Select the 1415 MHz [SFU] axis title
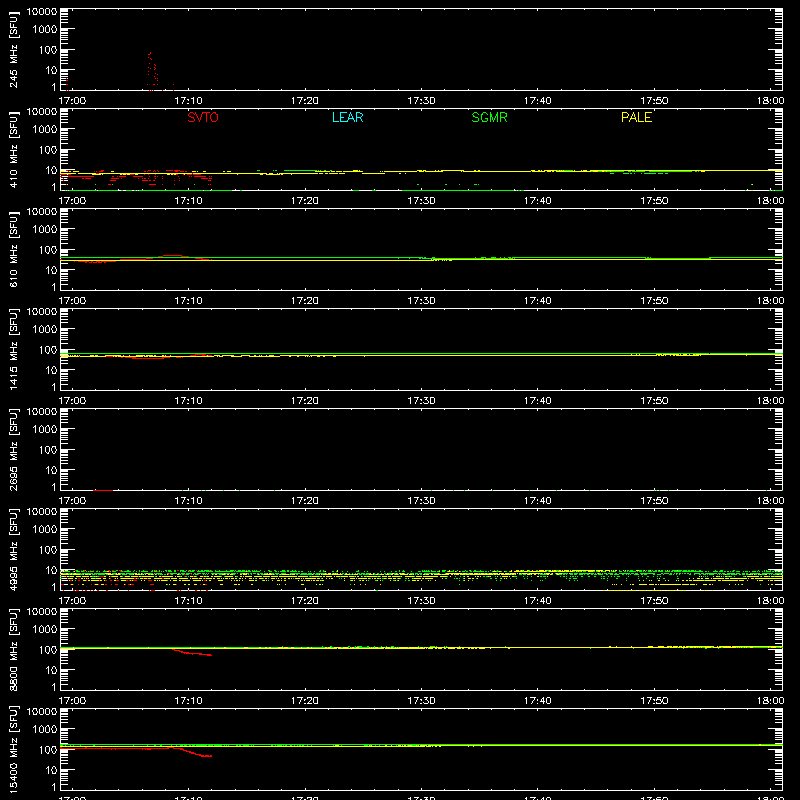The image size is (800, 800). tap(13, 349)
